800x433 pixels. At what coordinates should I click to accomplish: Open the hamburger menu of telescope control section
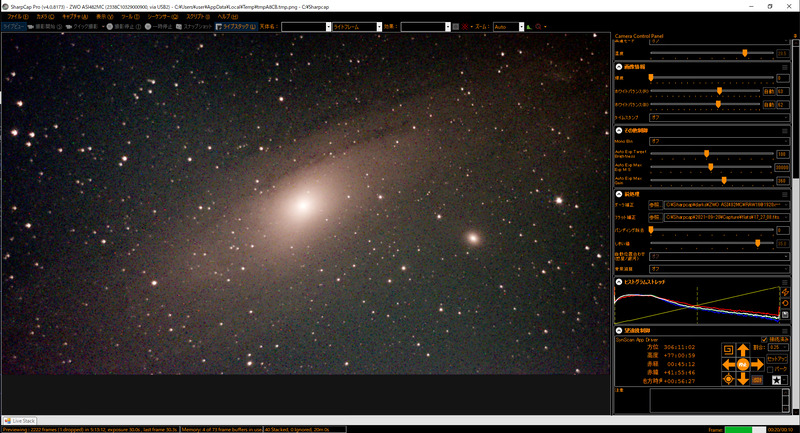785,330
